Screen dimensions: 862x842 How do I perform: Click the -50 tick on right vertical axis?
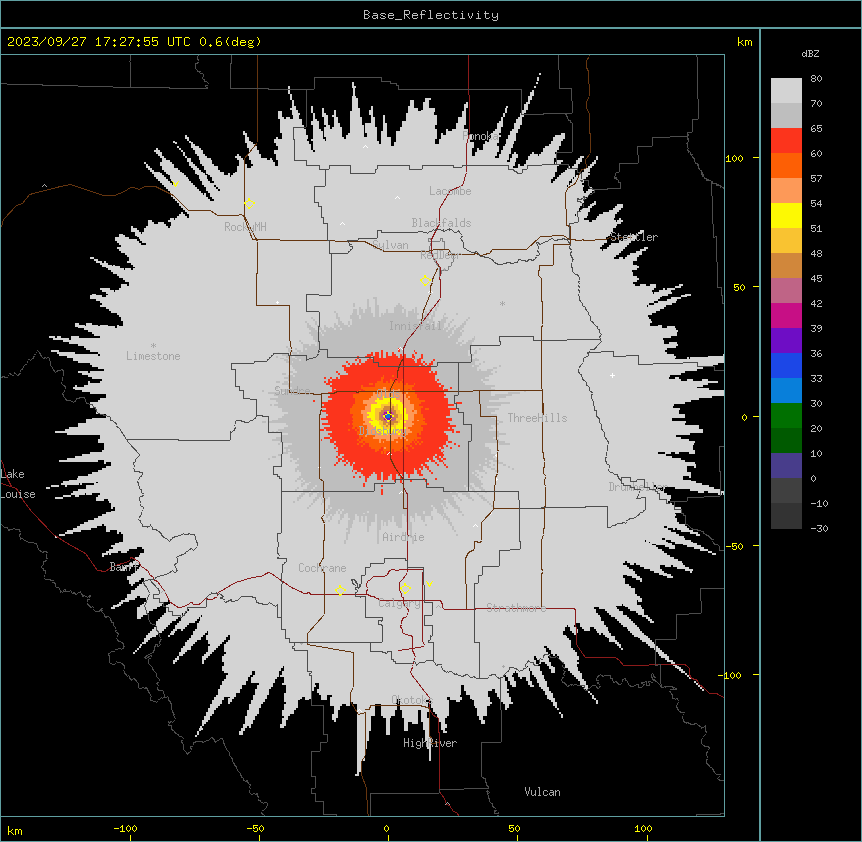734,546
